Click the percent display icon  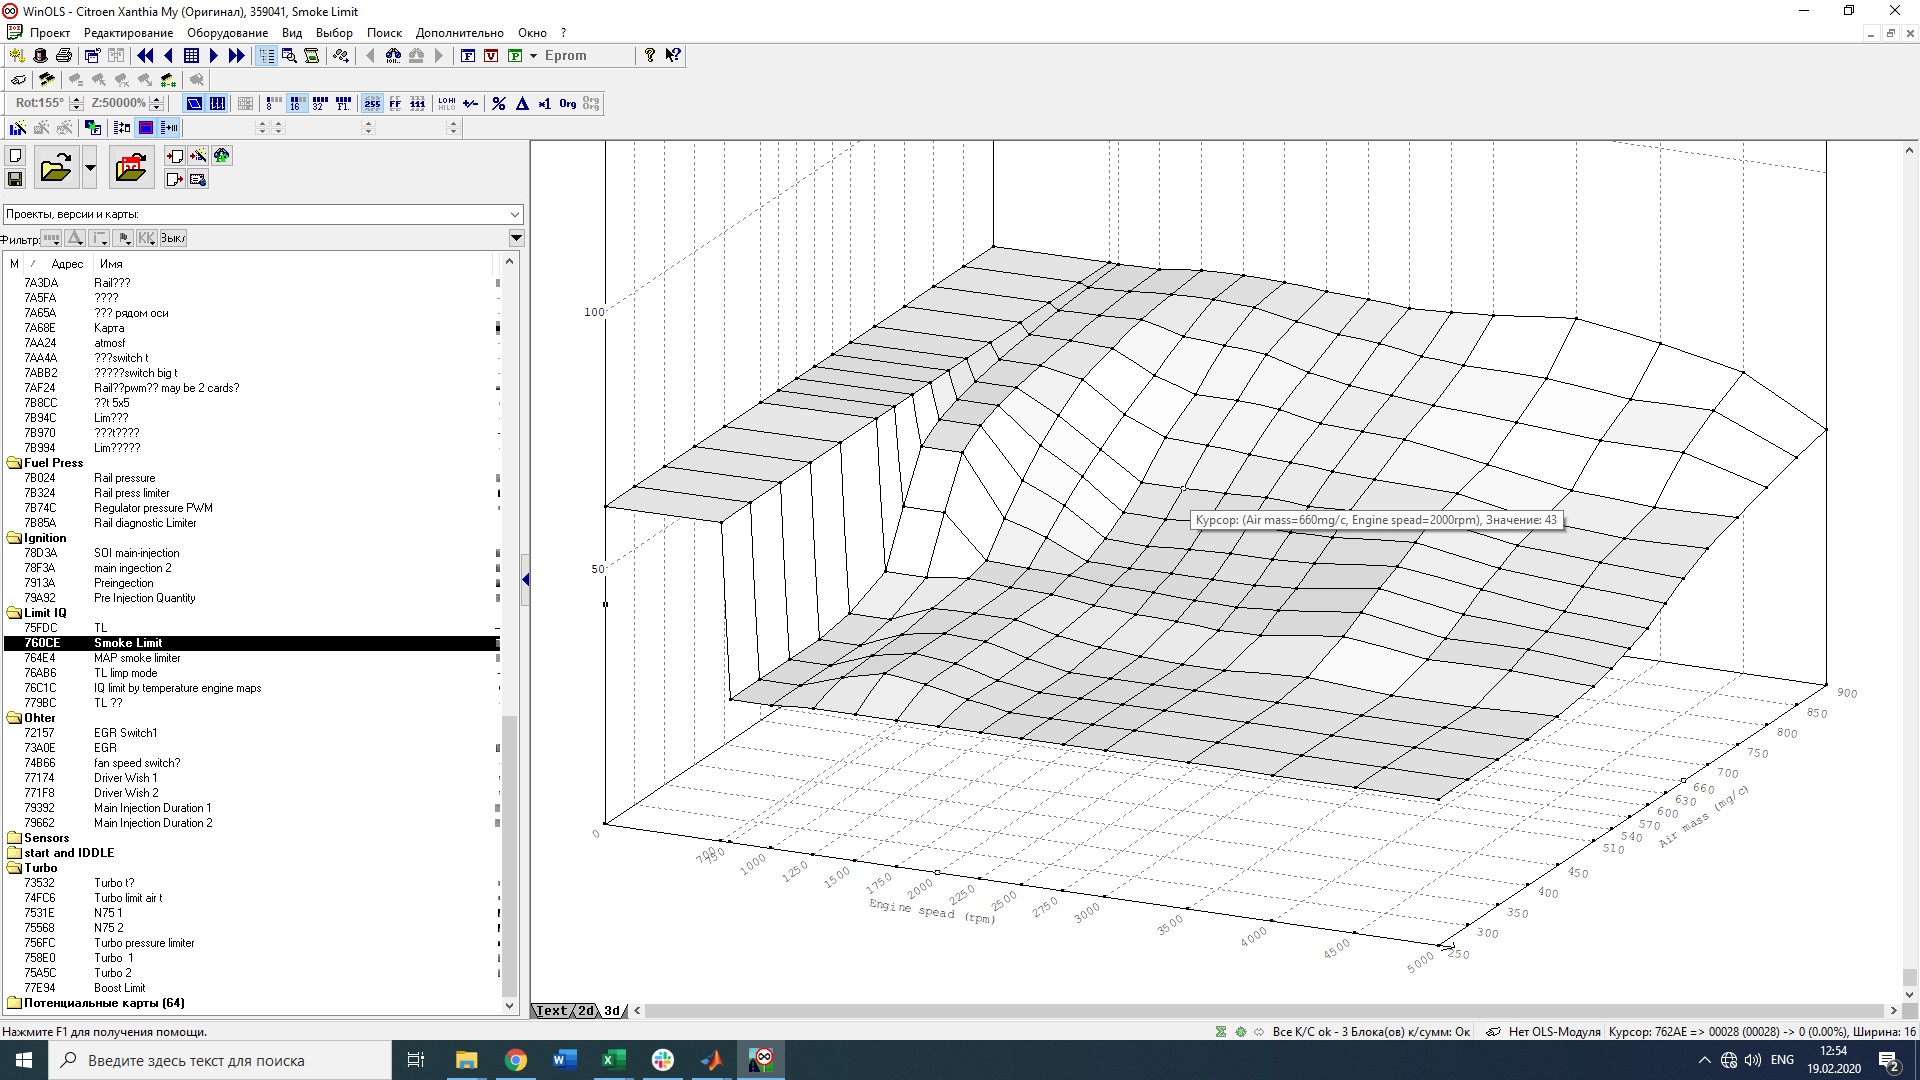[498, 103]
